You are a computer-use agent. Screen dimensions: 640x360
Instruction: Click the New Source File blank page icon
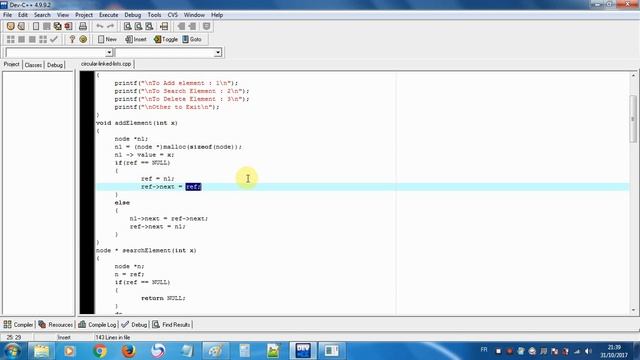point(36,26)
